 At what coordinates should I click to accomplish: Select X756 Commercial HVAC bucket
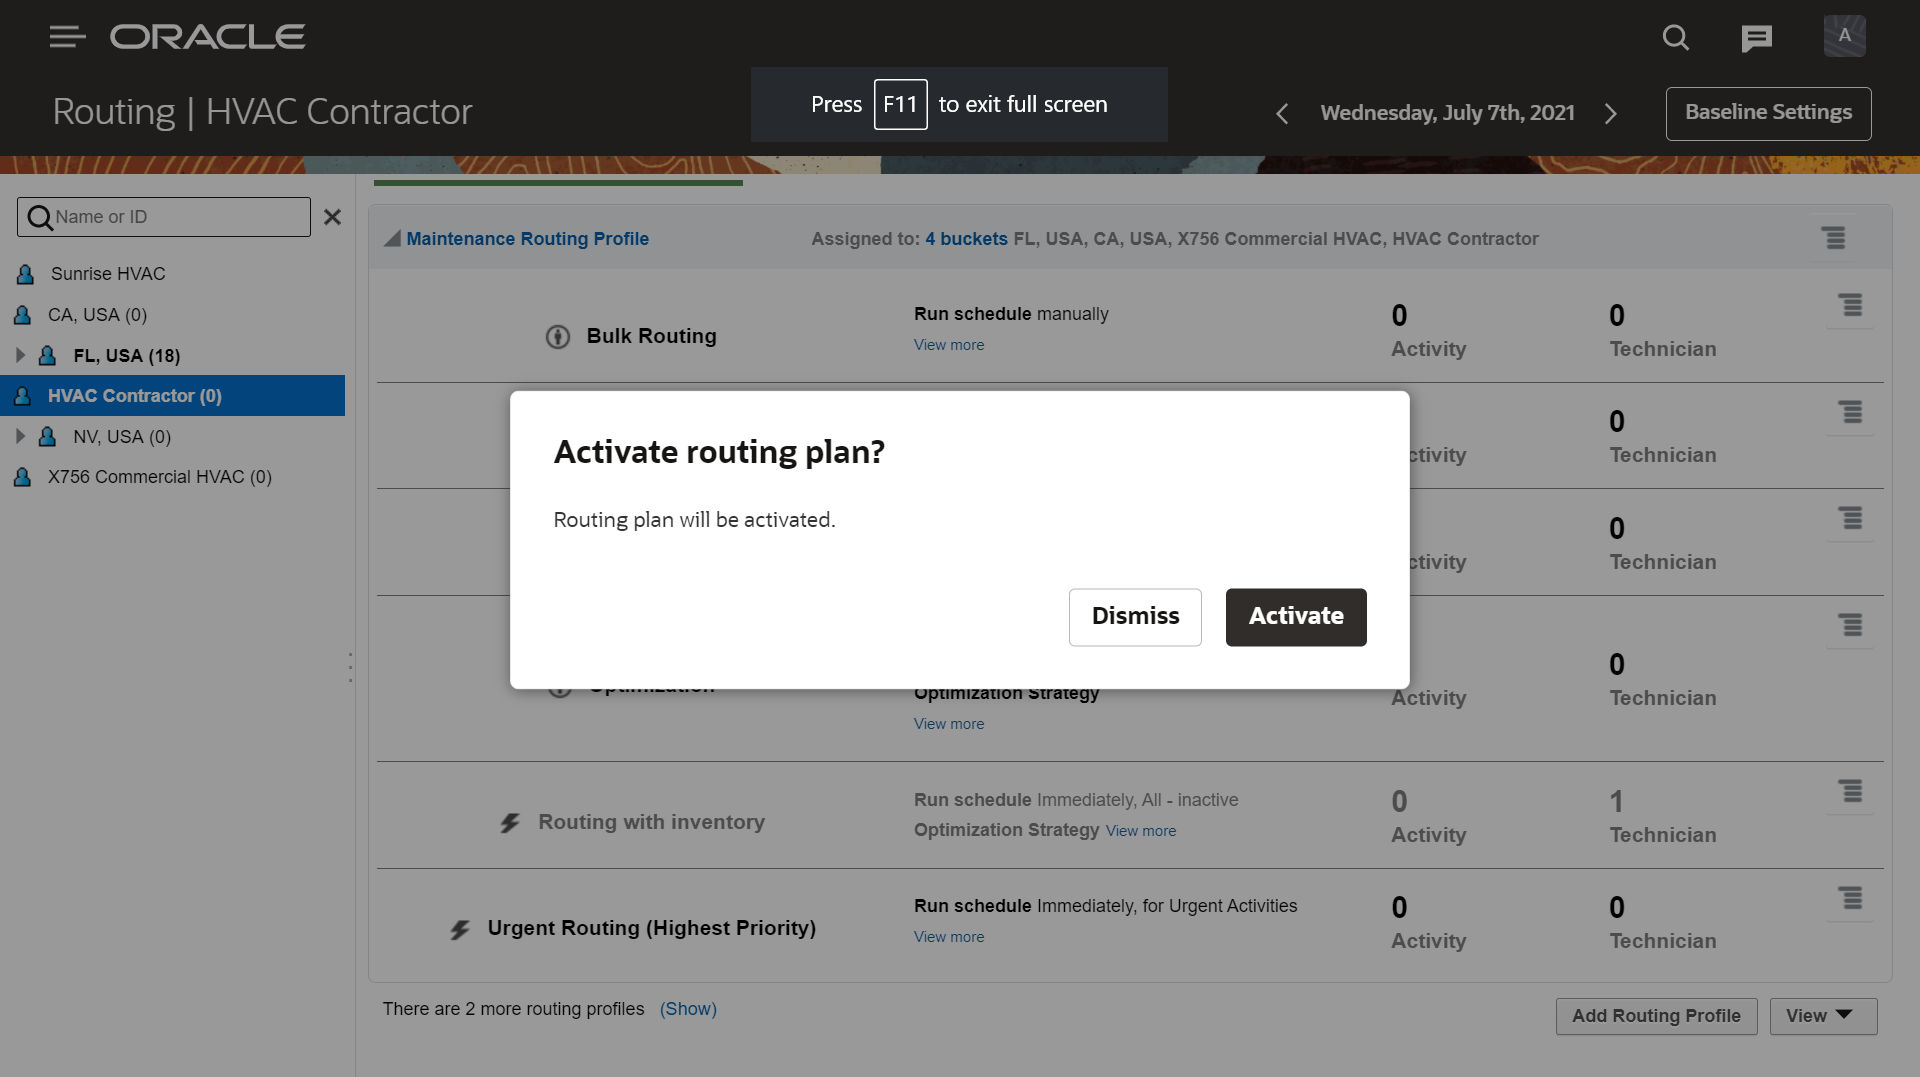pos(159,477)
